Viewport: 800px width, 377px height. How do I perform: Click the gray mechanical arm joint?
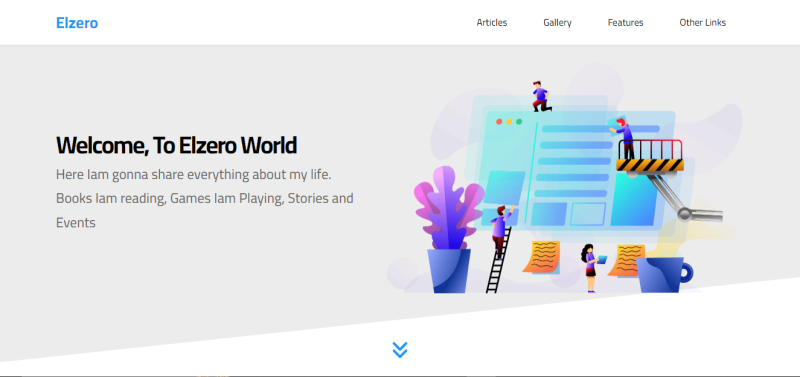tap(685, 214)
